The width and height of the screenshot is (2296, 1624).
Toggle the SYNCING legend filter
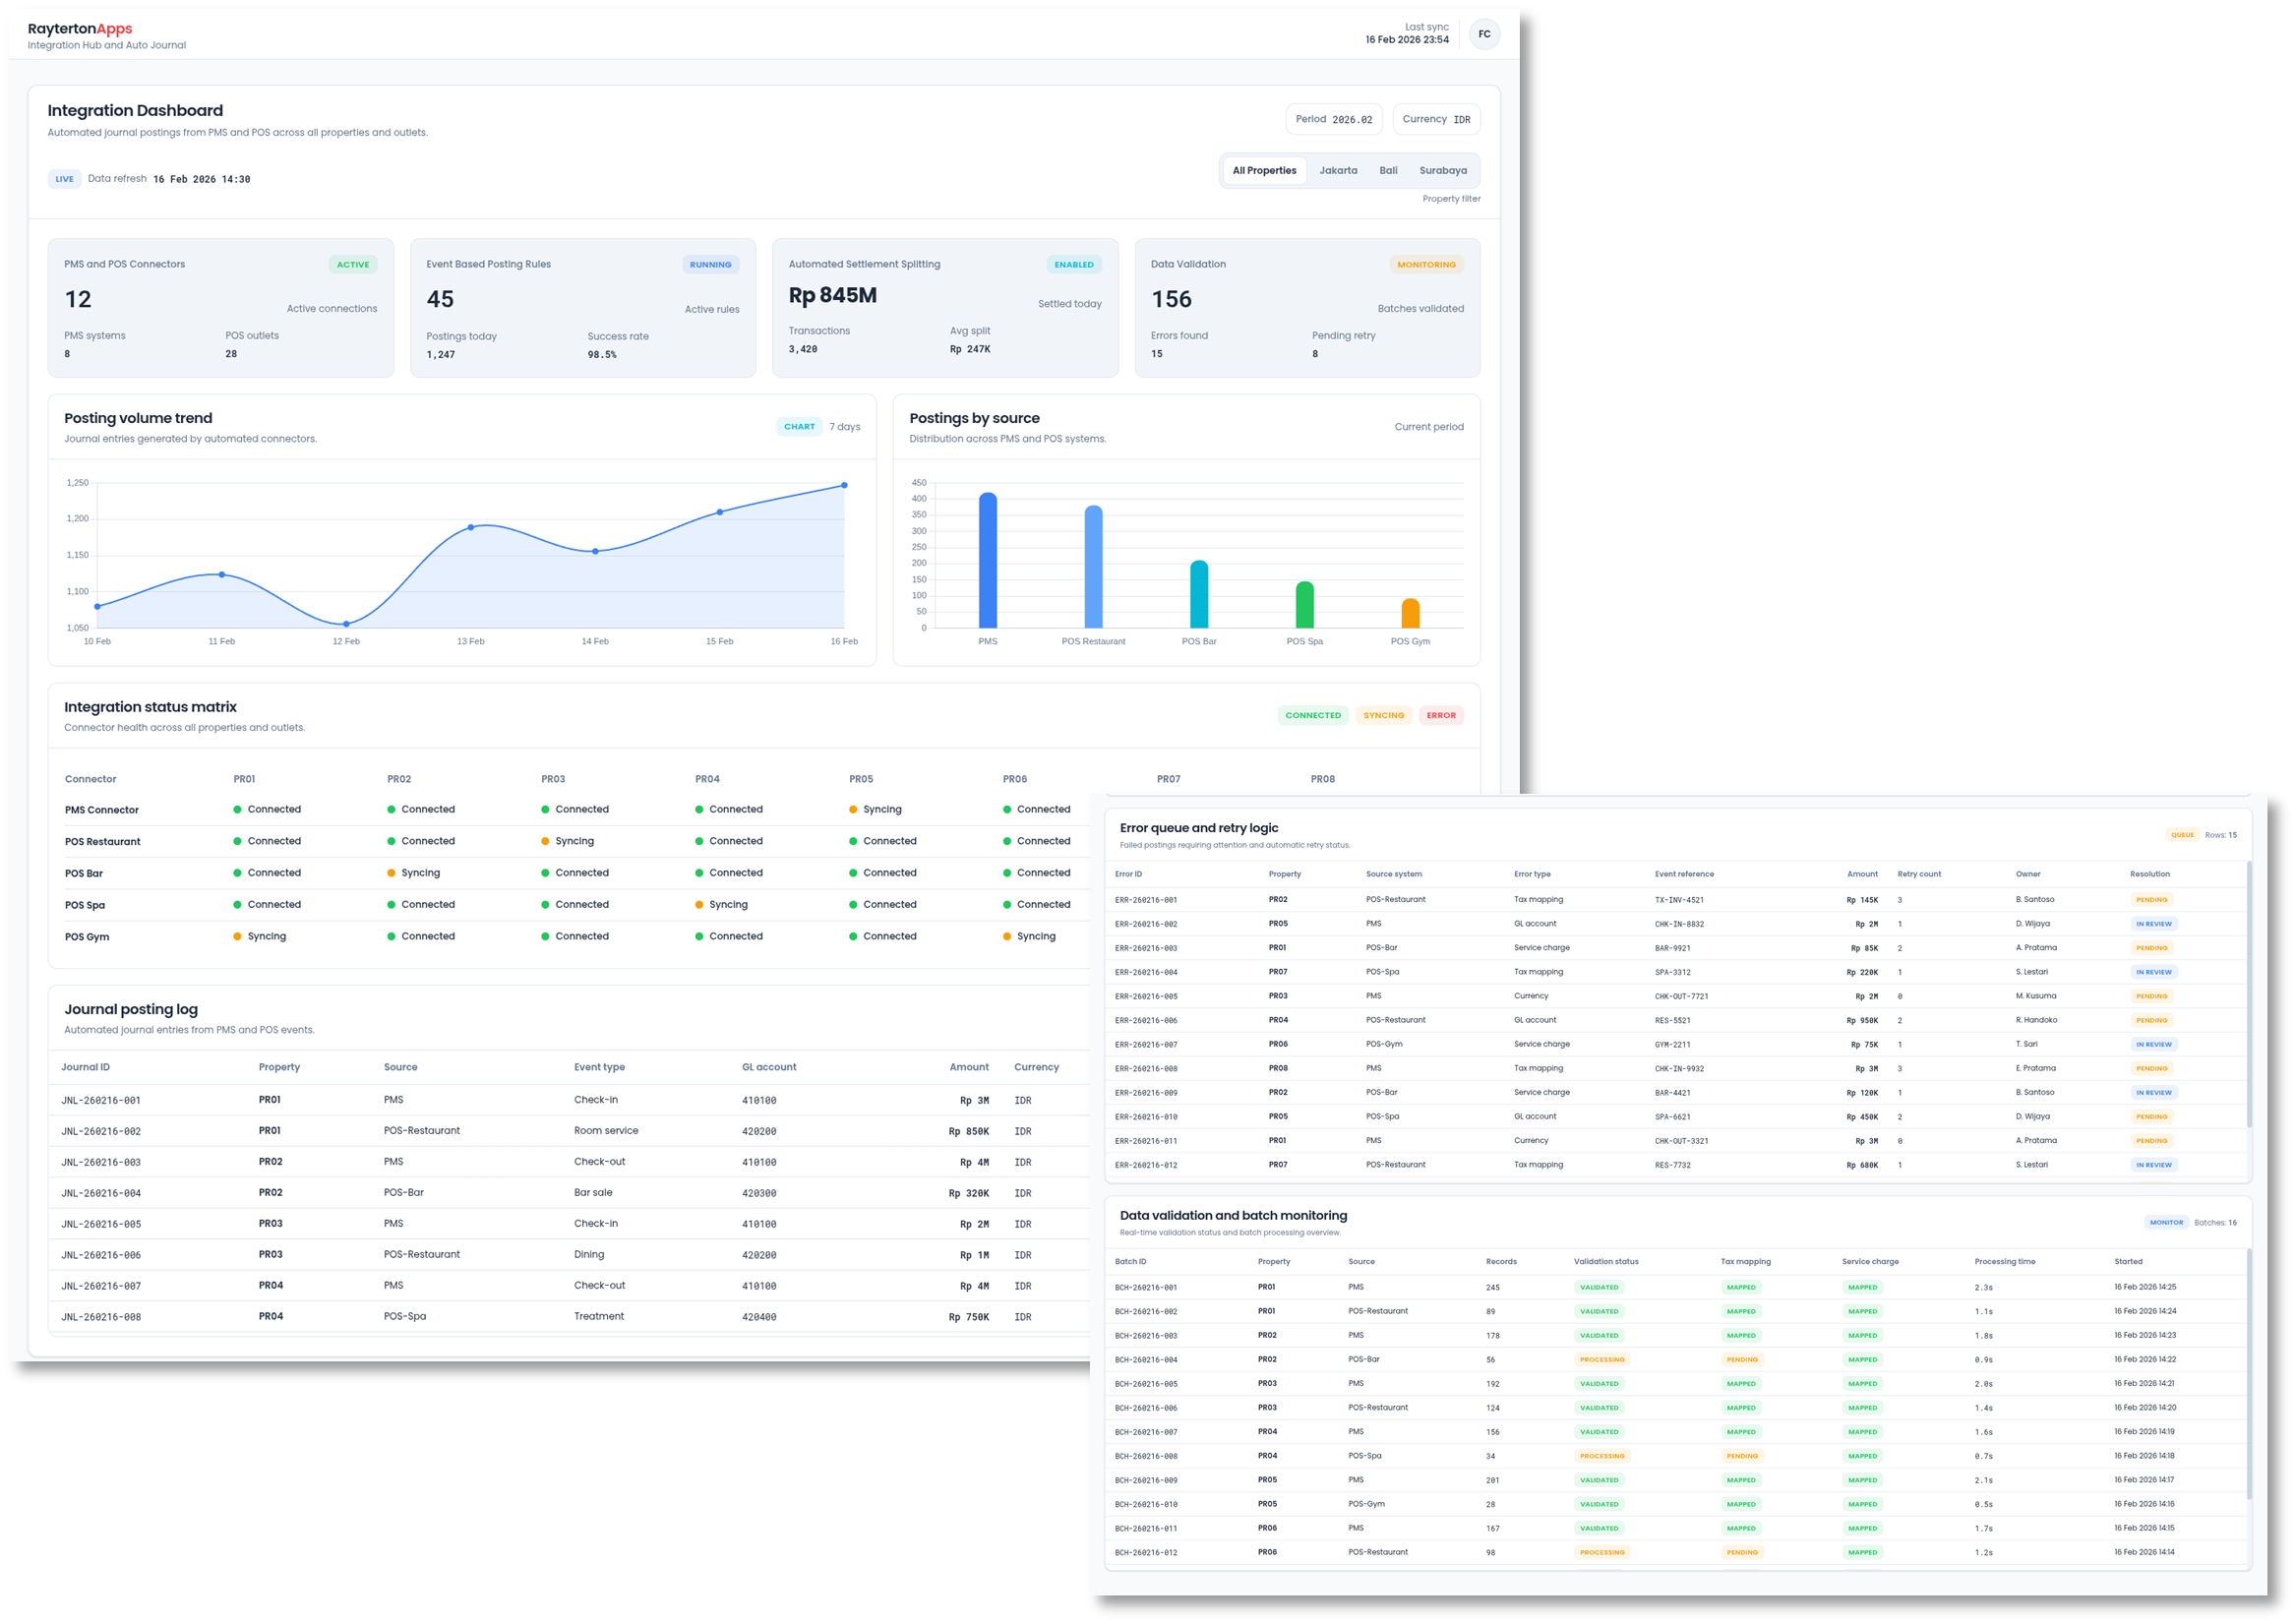coord(1383,716)
